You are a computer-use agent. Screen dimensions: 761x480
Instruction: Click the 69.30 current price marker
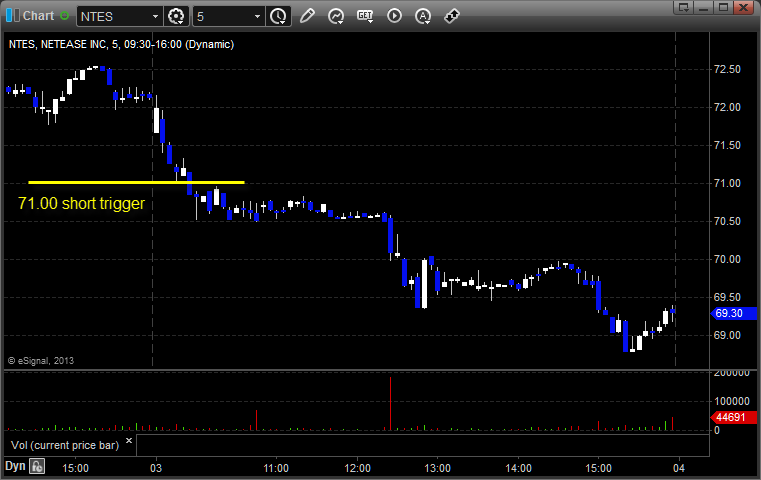coord(734,314)
